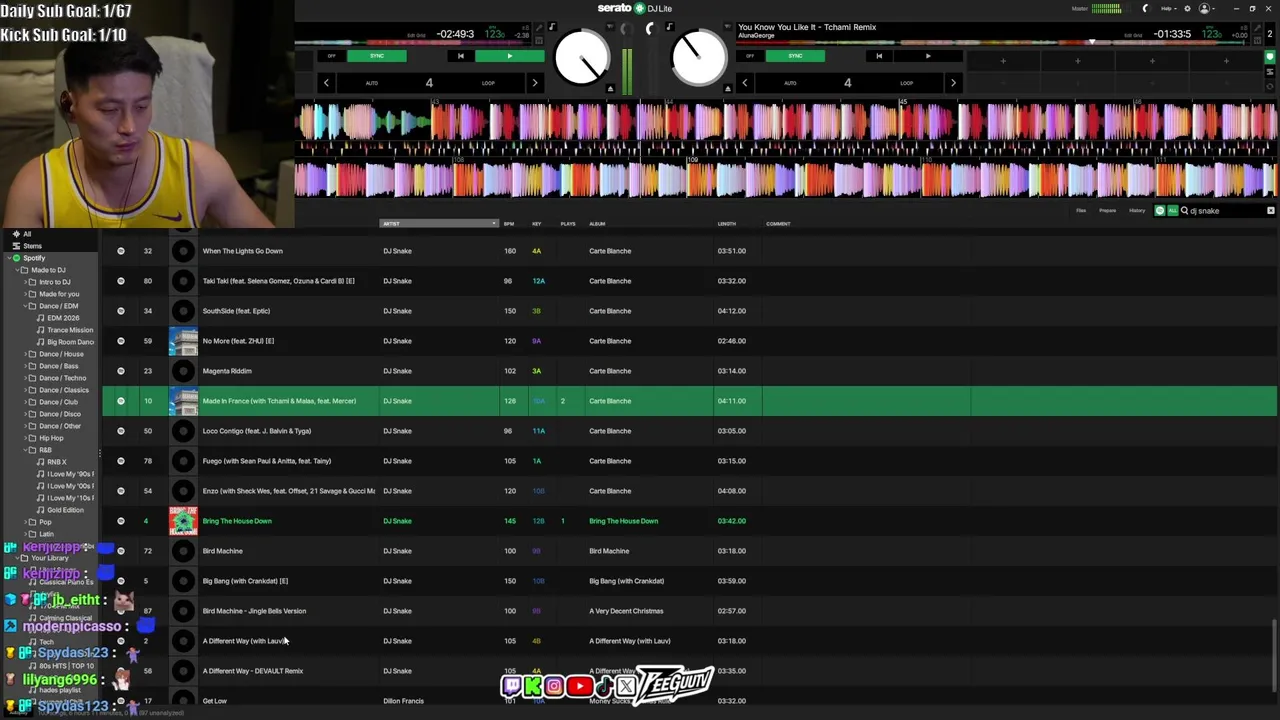
Task: Sort tracks by BPM column header
Action: pyautogui.click(x=509, y=224)
